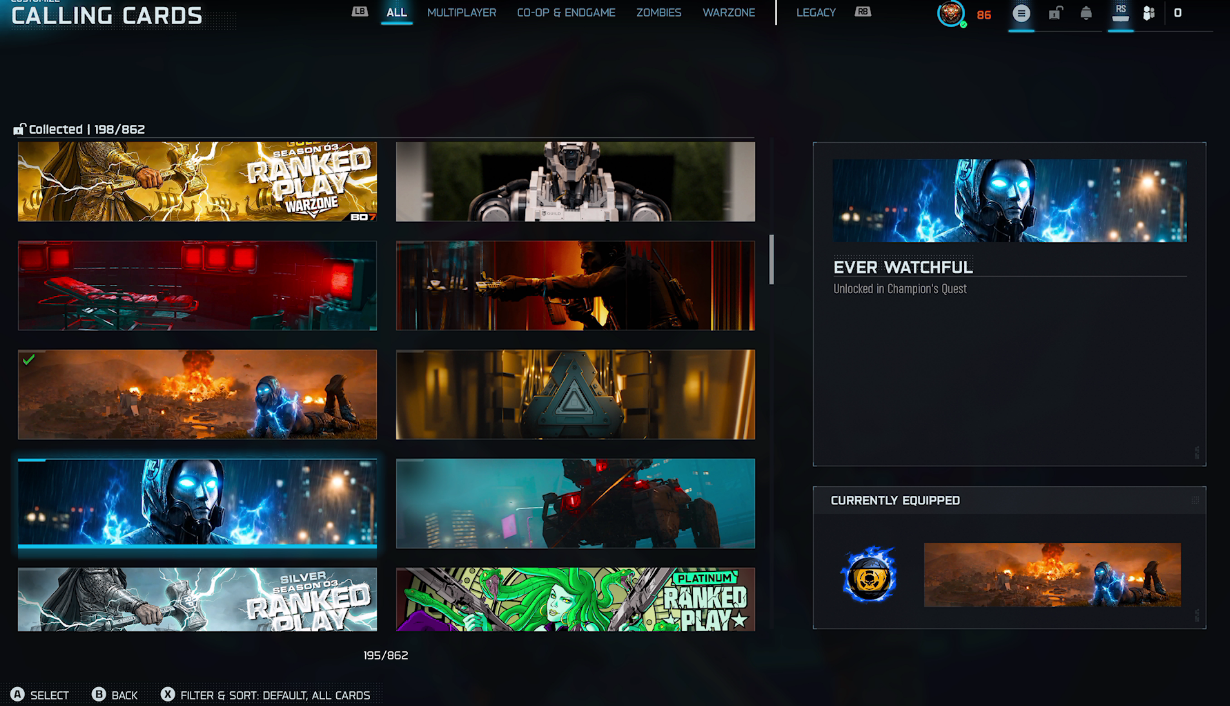
Task: Click the X button Filter & Sort prompt
Action: [168, 695]
